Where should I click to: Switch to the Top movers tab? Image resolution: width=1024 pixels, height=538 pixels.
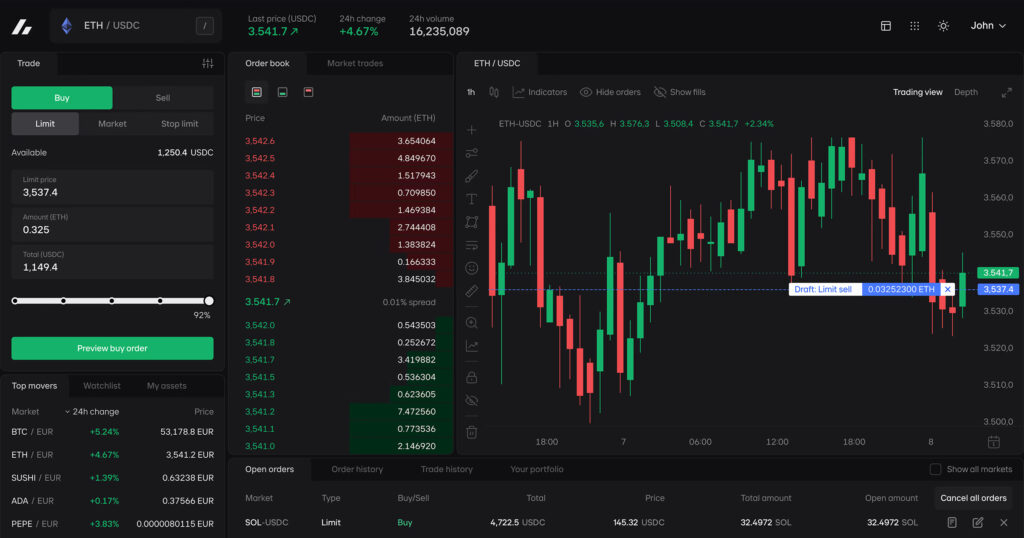35,386
